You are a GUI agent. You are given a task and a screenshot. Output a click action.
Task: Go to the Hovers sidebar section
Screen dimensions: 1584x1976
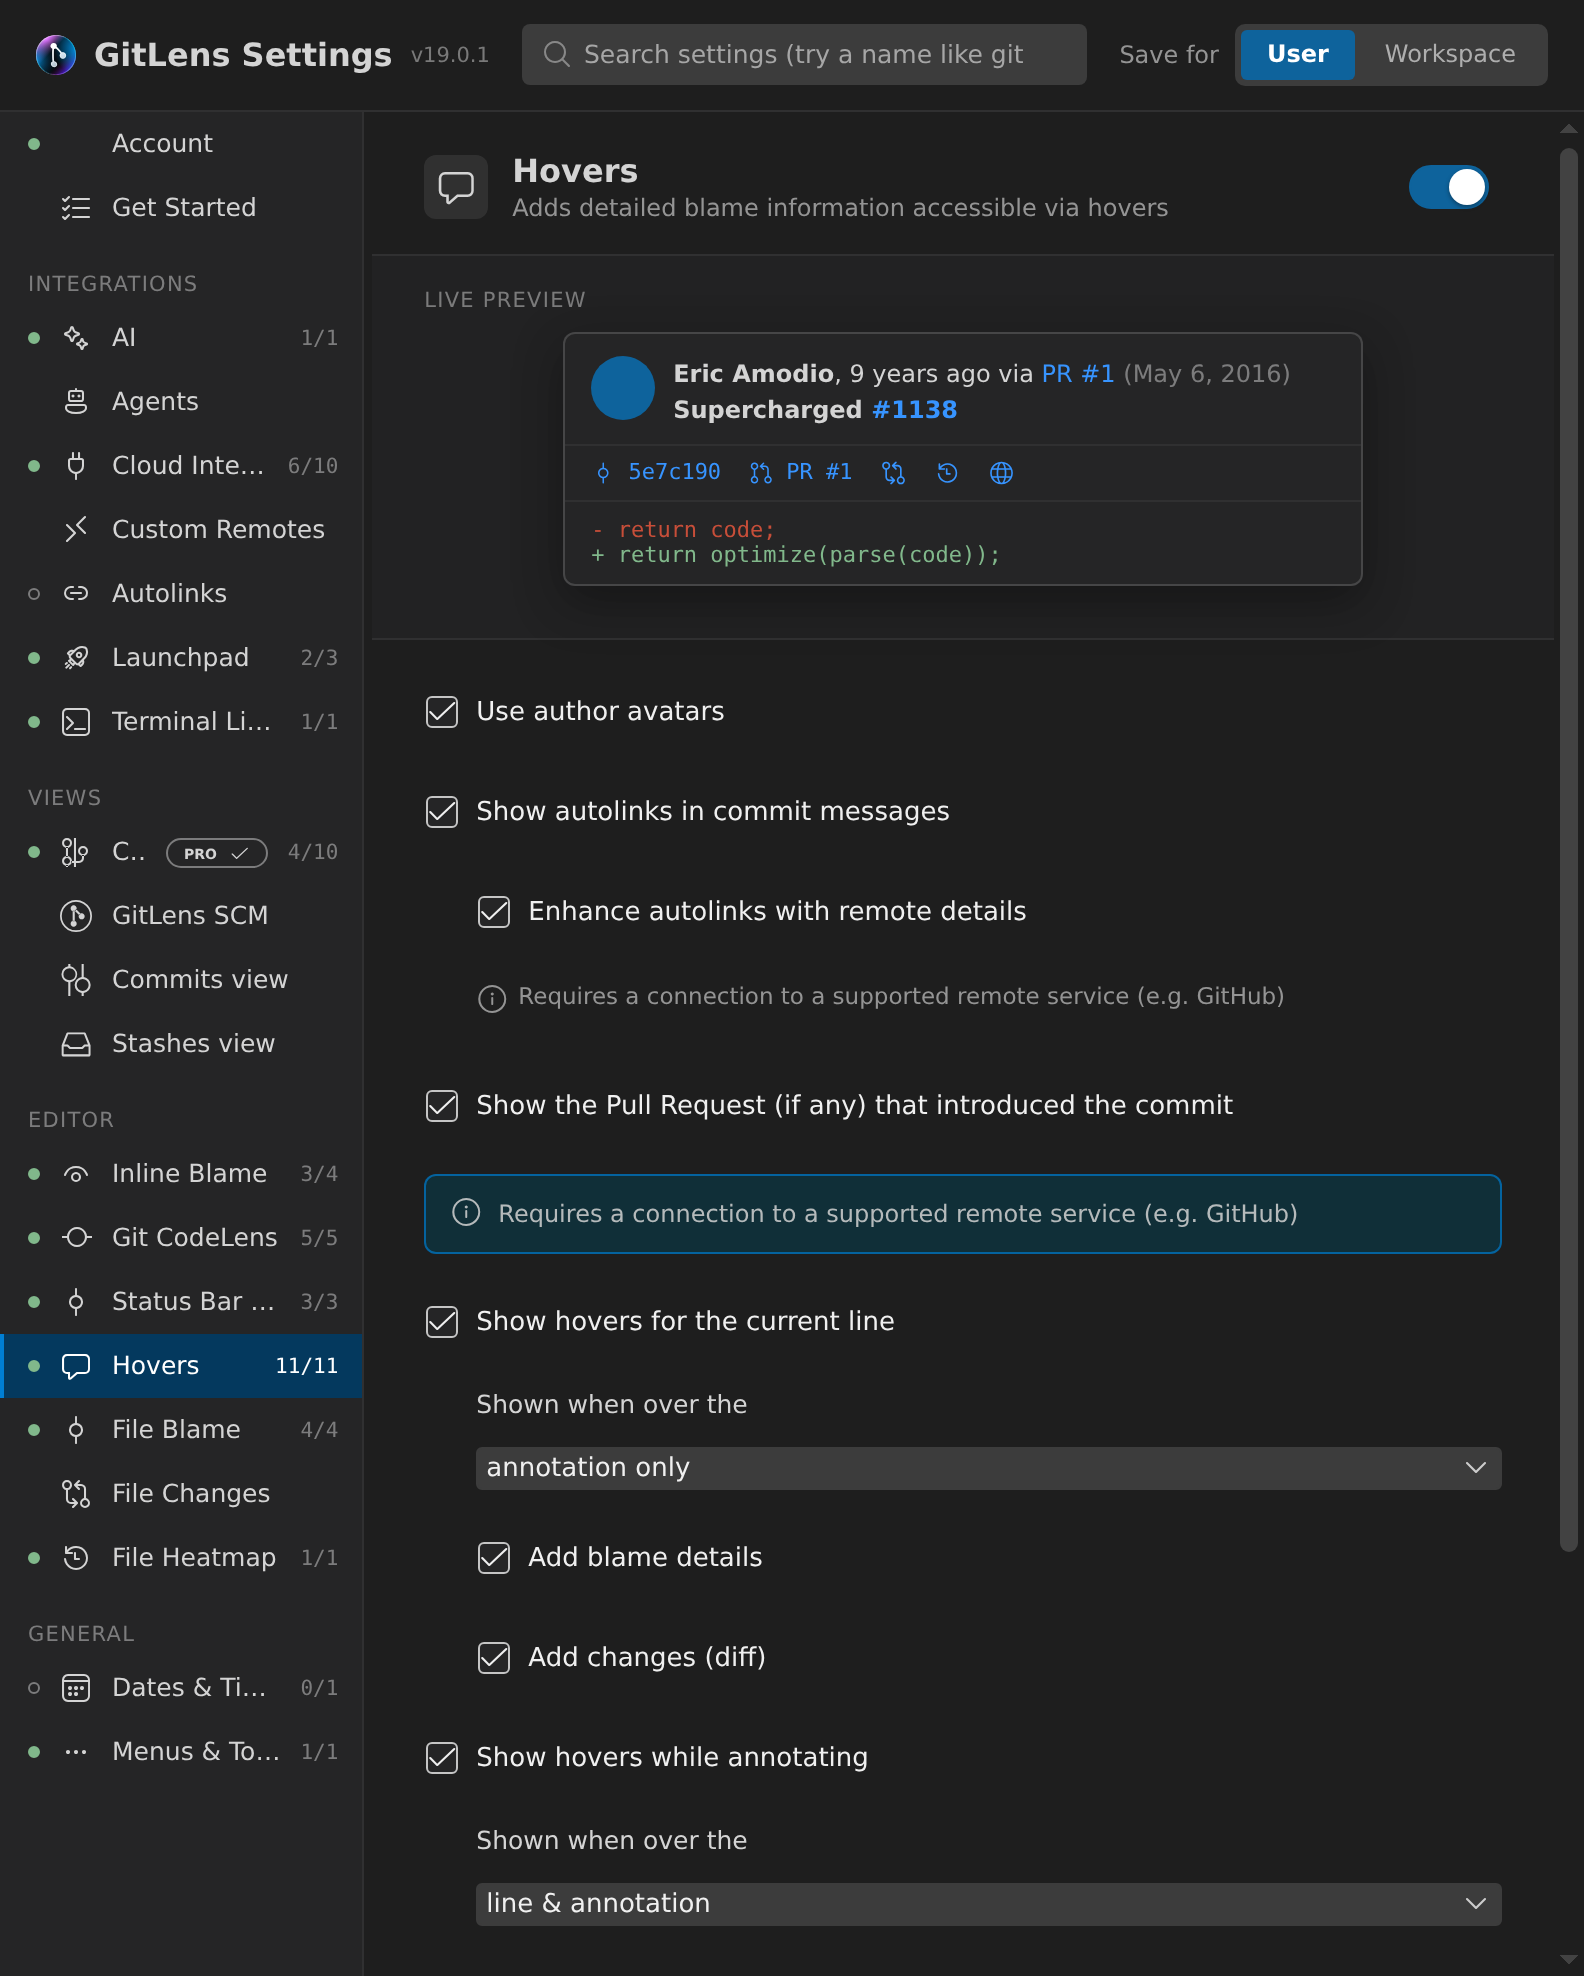(x=182, y=1365)
